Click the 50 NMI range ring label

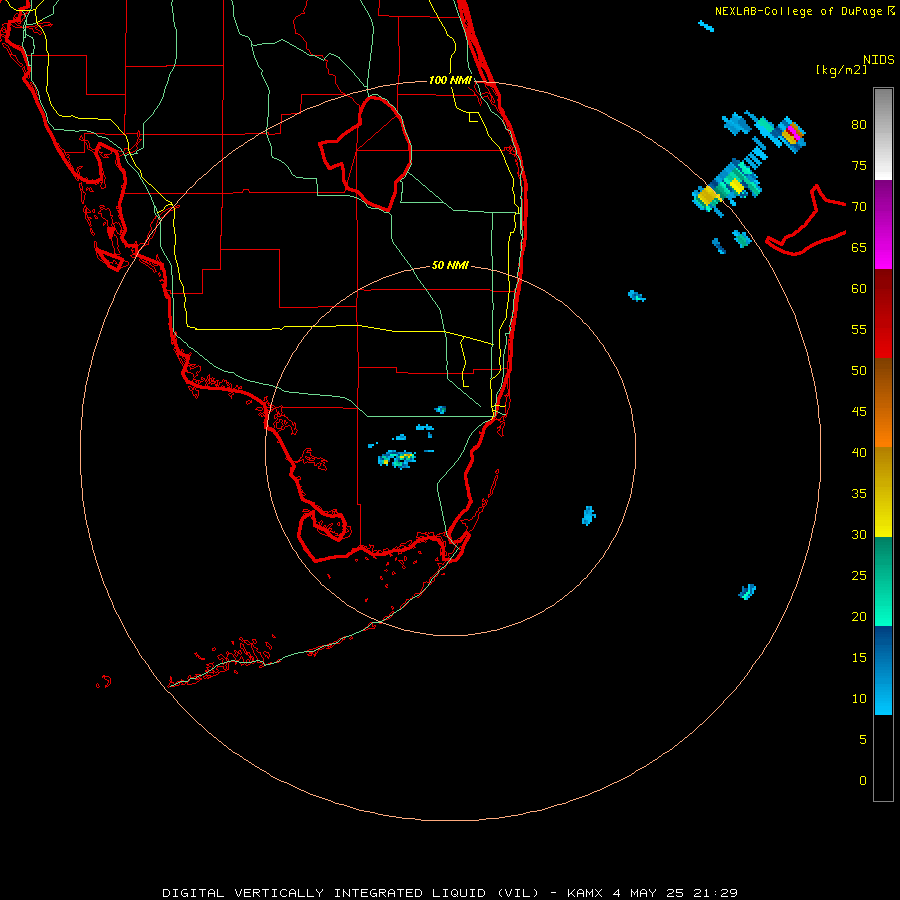tap(450, 265)
